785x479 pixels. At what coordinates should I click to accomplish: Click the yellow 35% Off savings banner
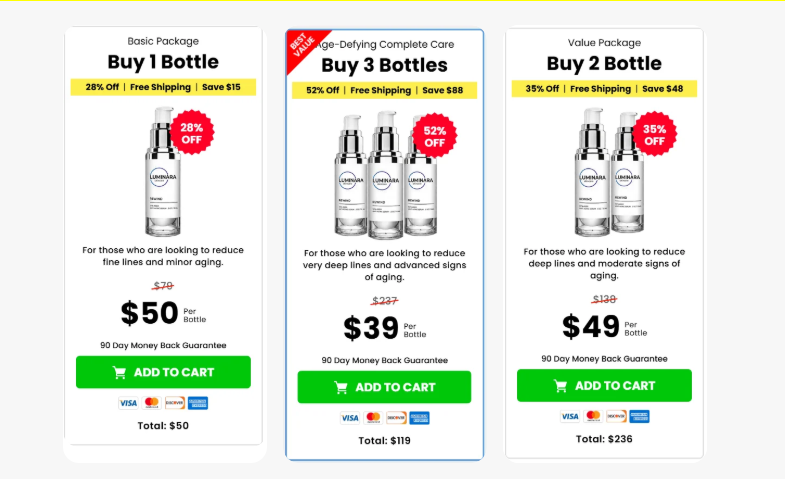604,88
